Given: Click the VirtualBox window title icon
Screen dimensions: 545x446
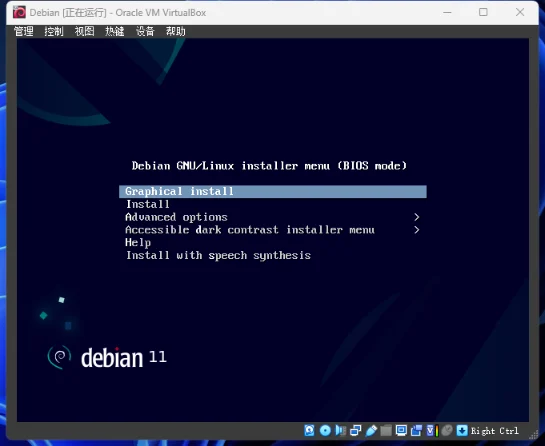Looking at the screenshot, I should coord(19,13).
